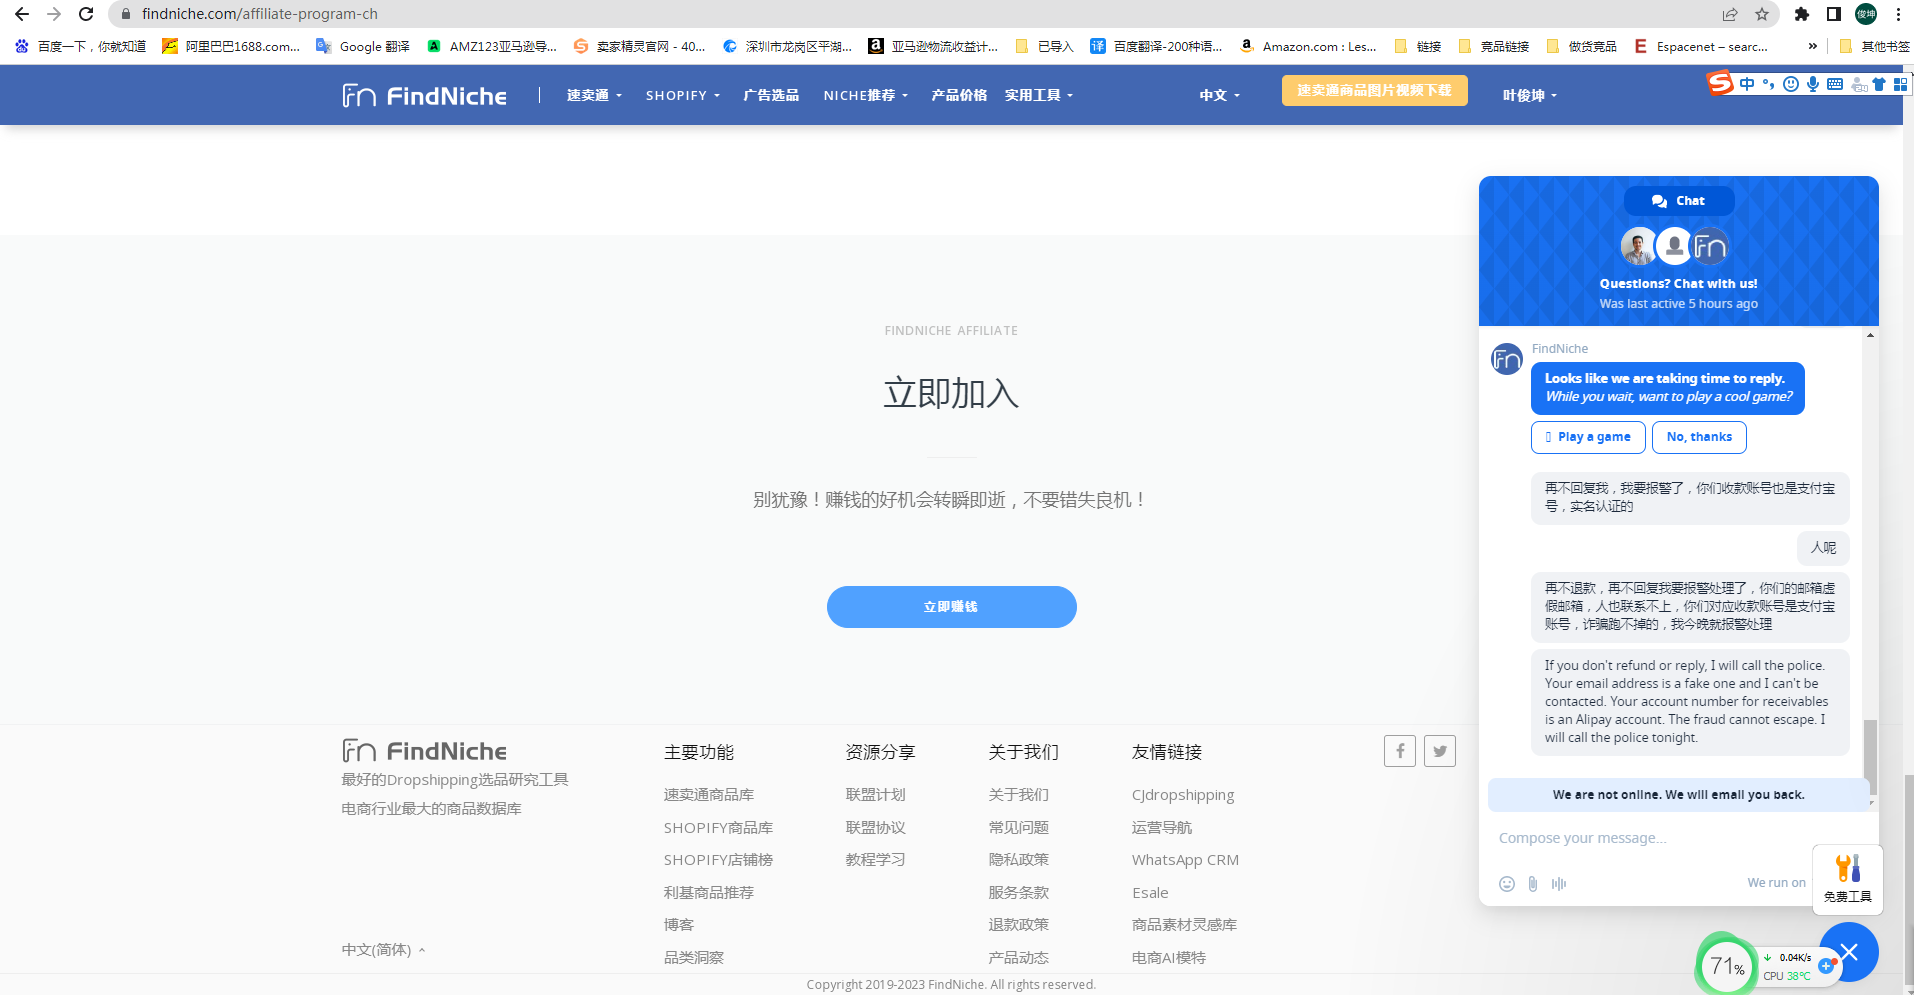
Task: Open FindNiche Facebook page icon
Action: pyautogui.click(x=1400, y=750)
